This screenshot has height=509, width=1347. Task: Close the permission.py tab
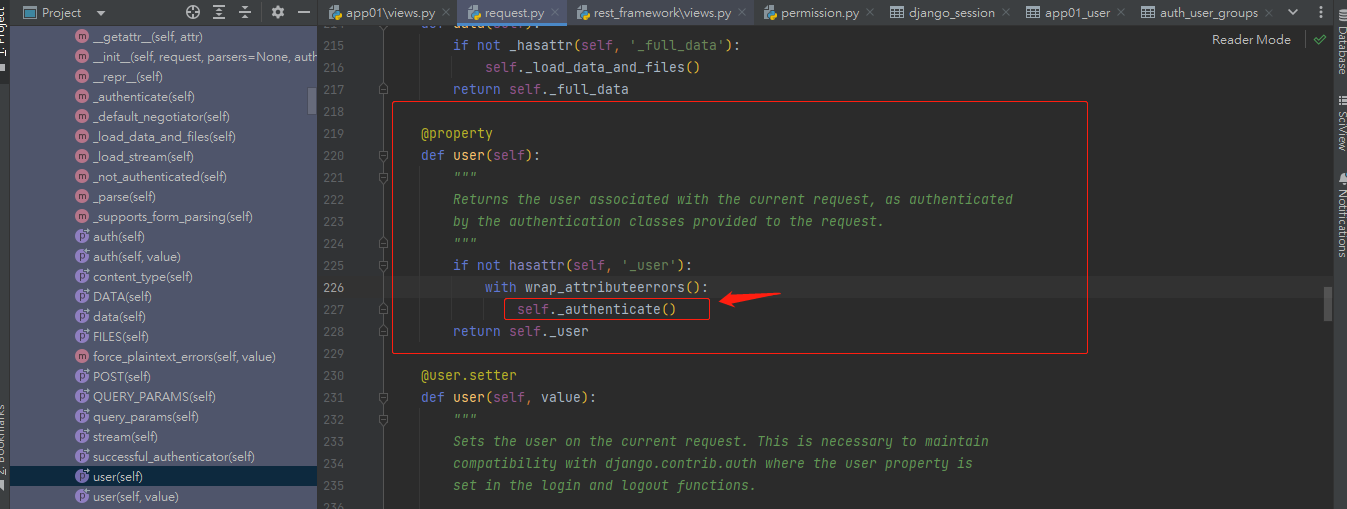coord(871,14)
